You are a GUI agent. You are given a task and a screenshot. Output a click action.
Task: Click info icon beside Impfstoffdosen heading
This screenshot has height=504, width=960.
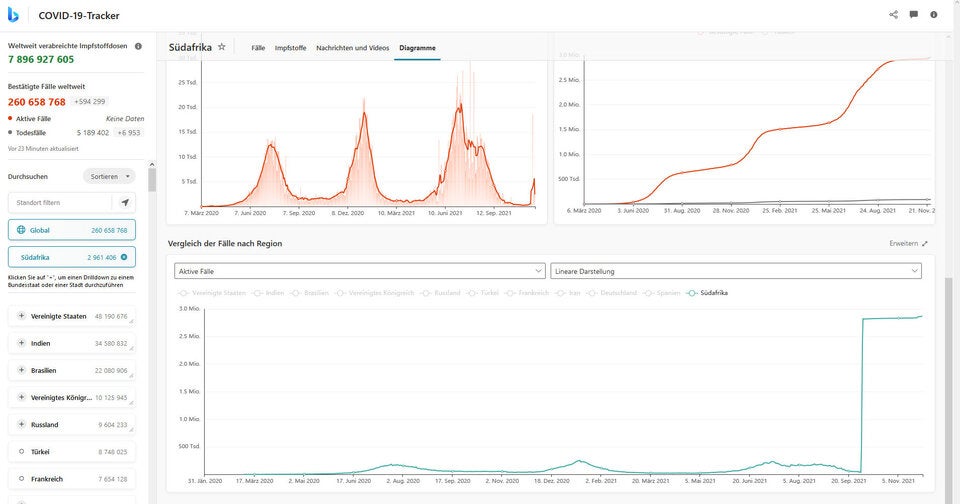[138, 46]
